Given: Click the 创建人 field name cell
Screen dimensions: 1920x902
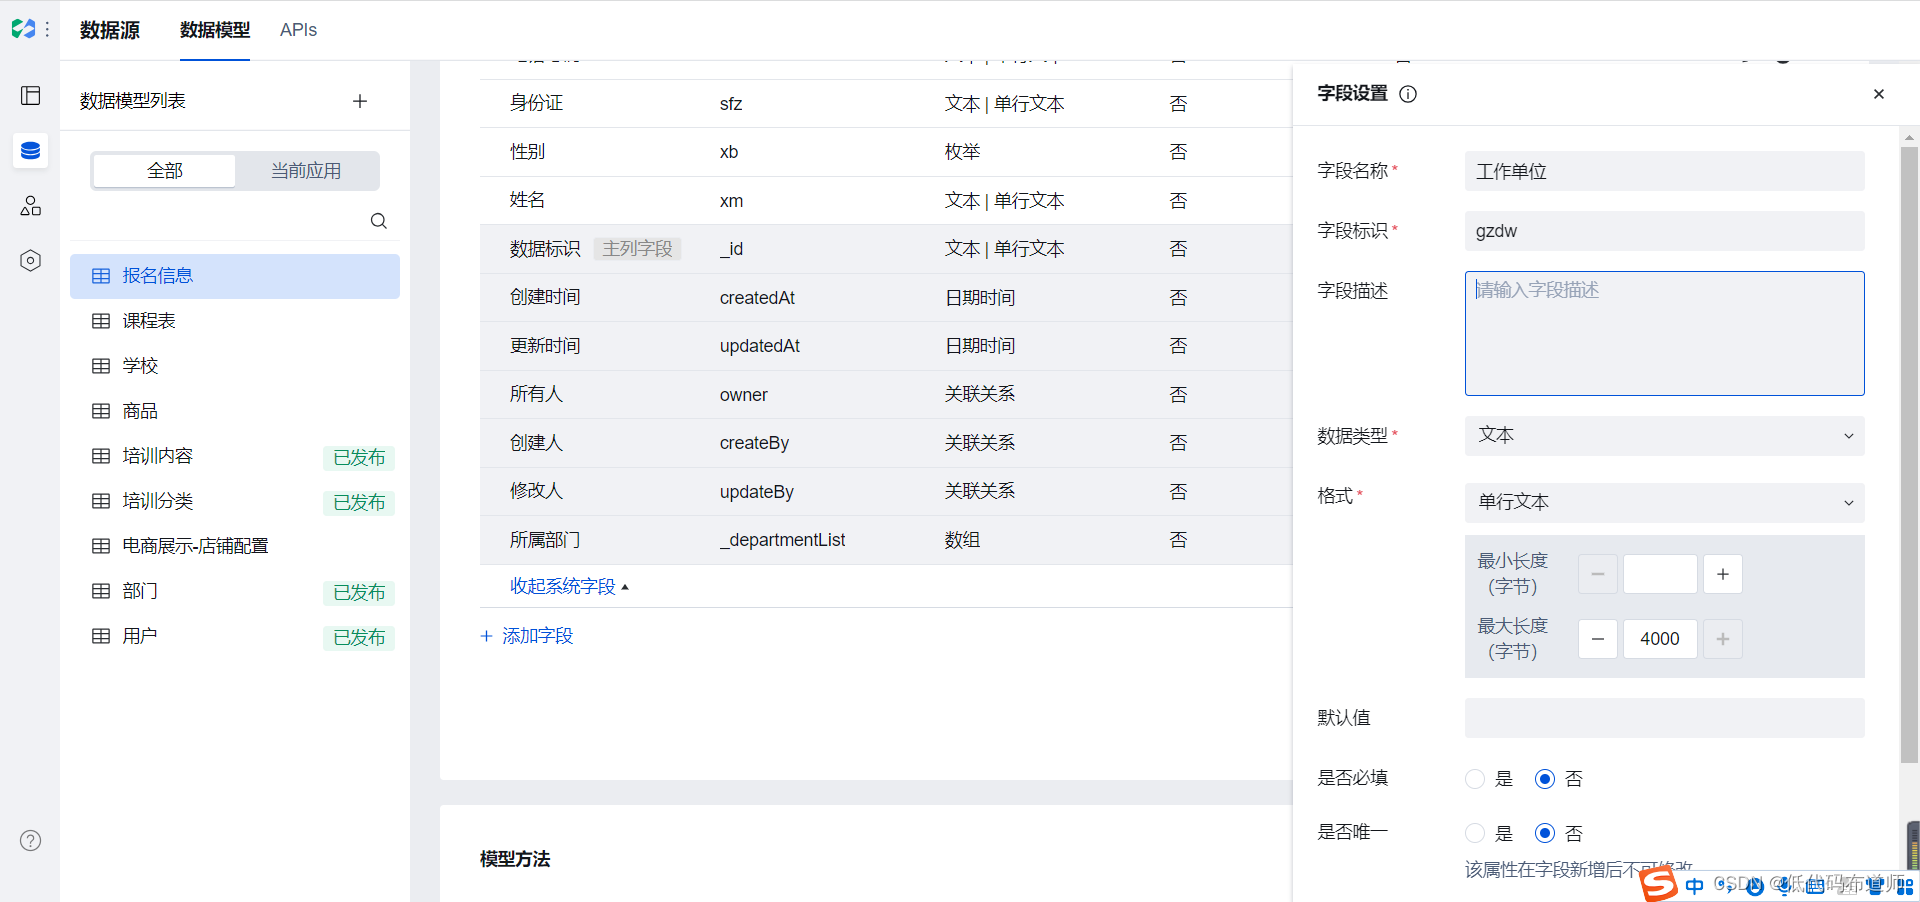Looking at the screenshot, I should (537, 443).
